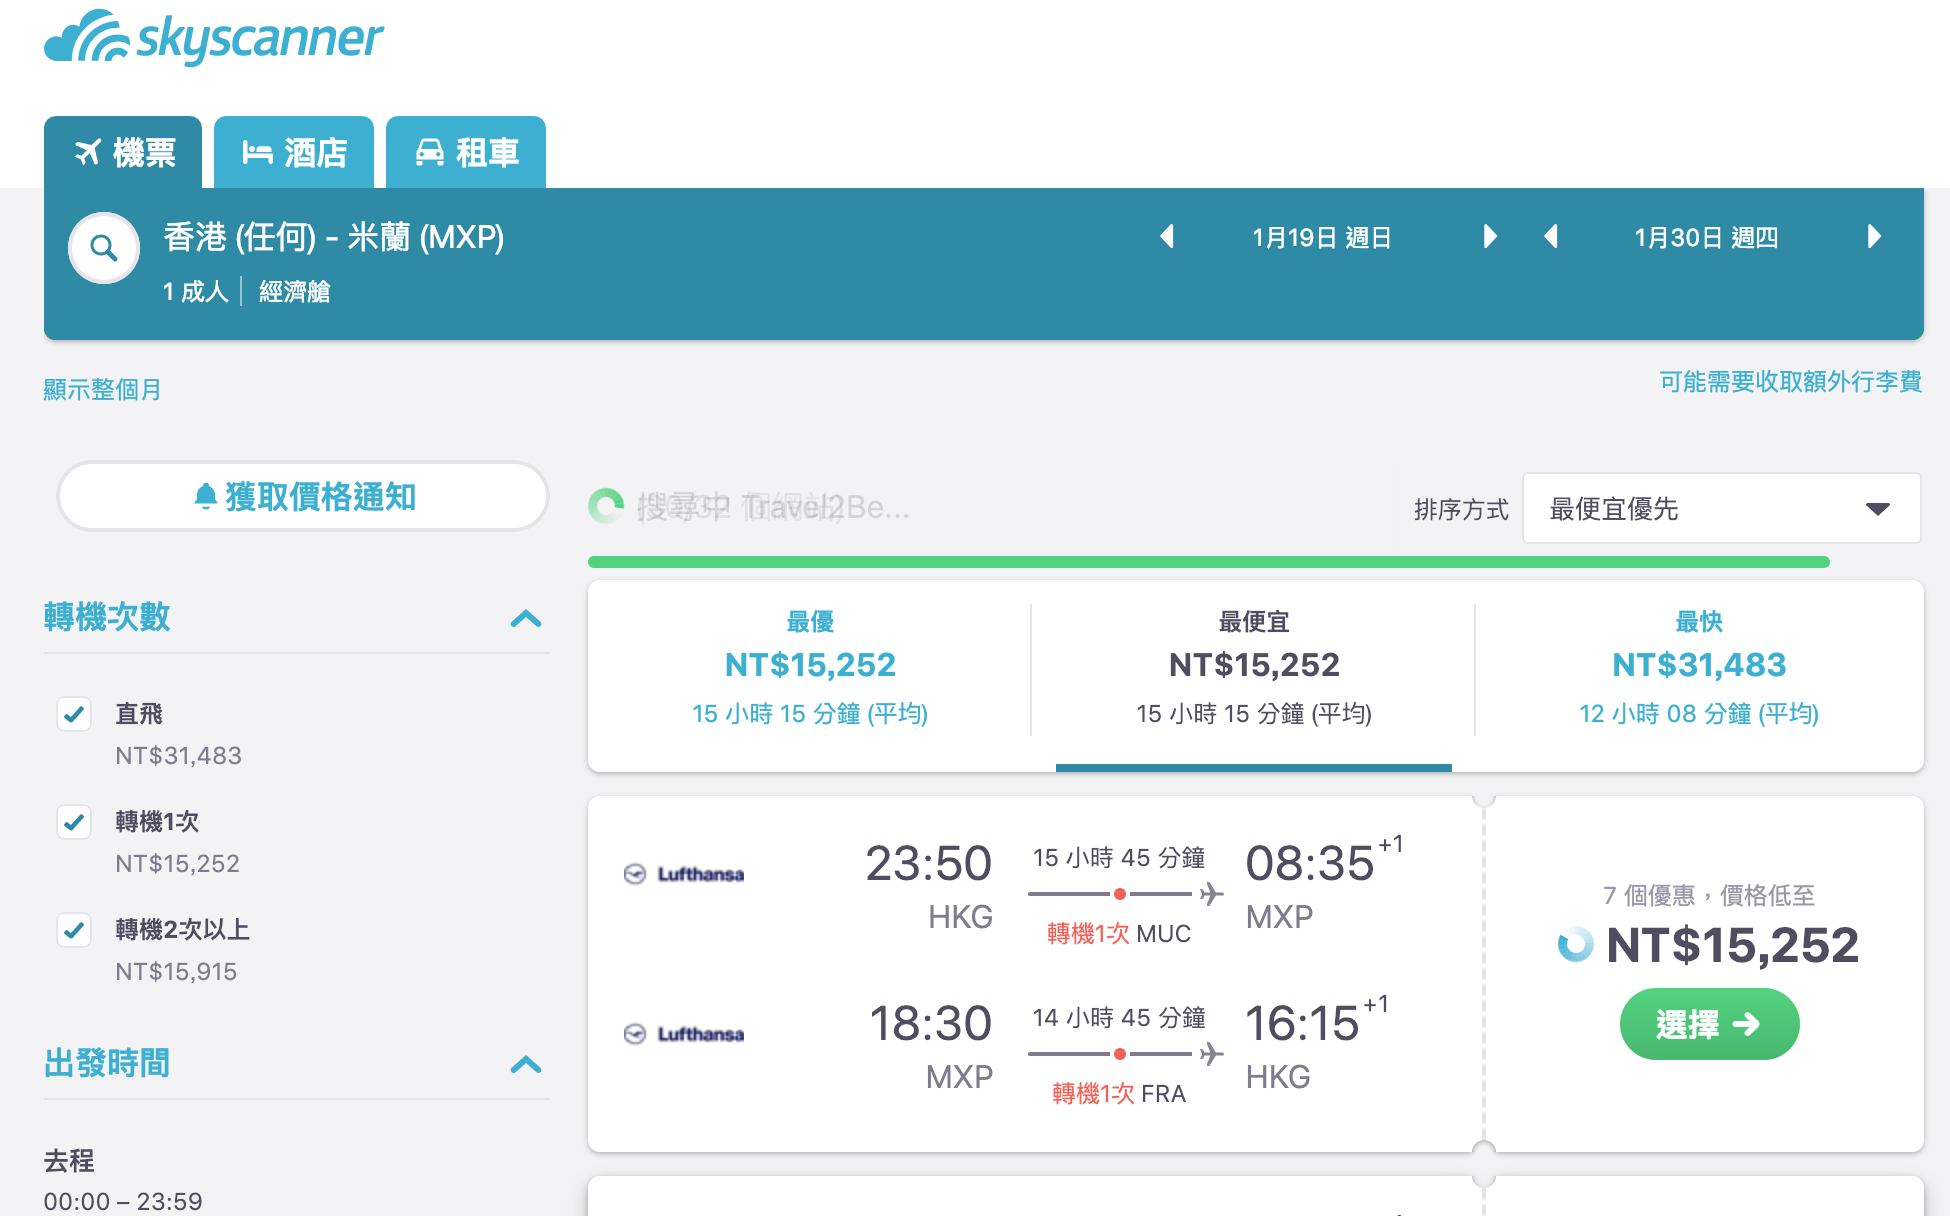This screenshot has height=1216, width=1950.
Task: Uncheck the 轉機1次 one stop checkbox
Action: pyautogui.click(x=74, y=822)
